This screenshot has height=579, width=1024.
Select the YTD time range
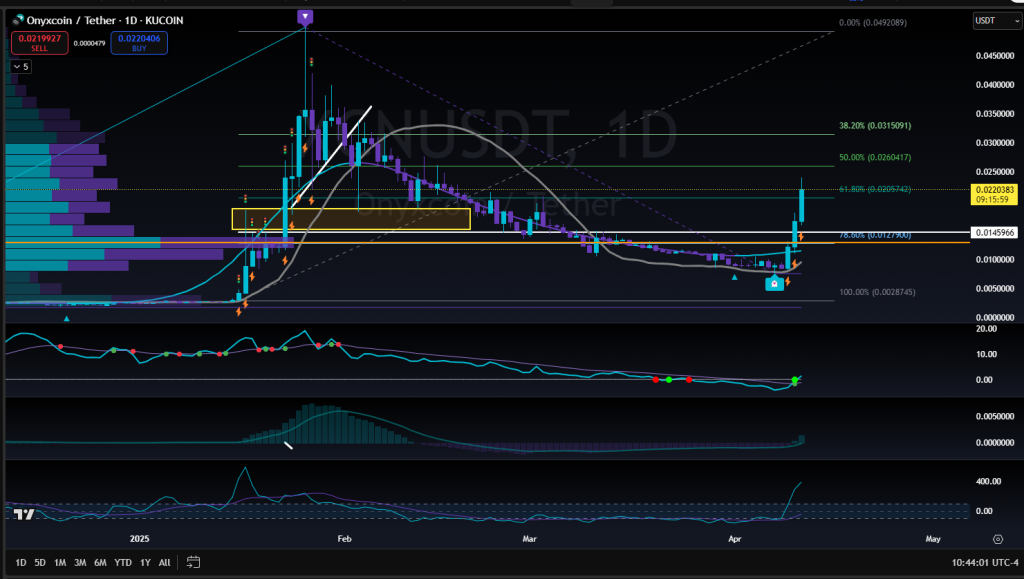(123, 562)
